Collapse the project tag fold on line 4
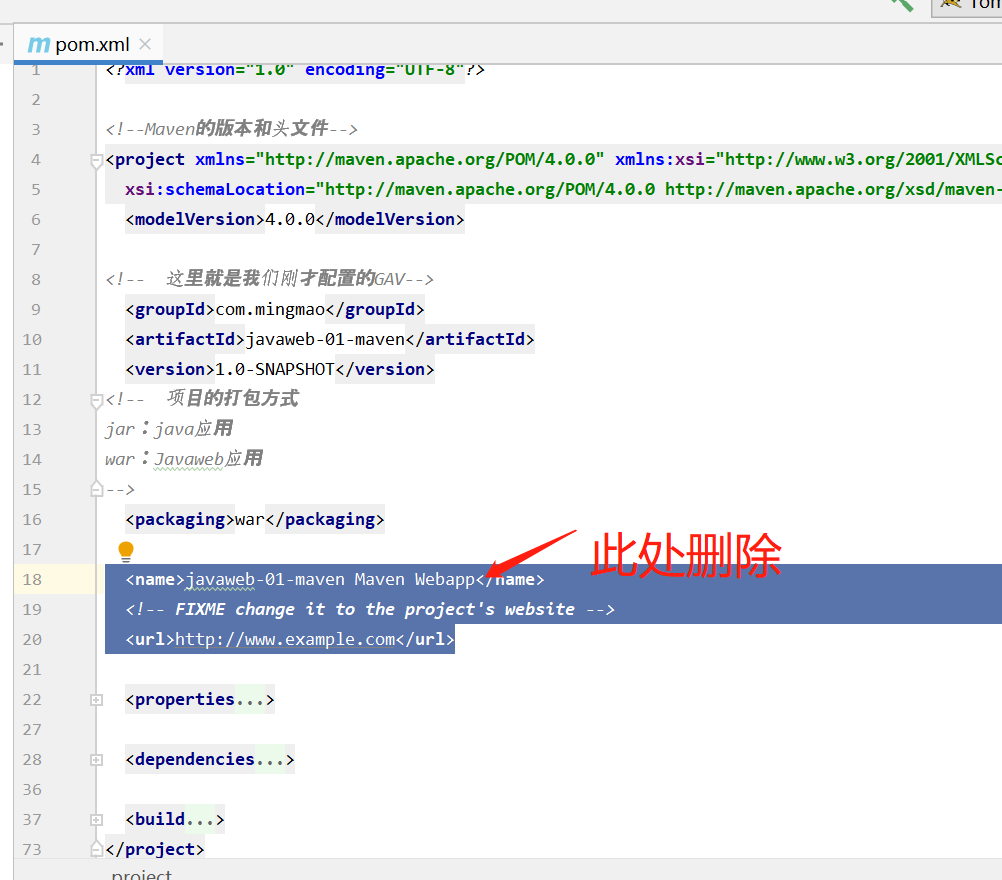Image resolution: width=1002 pixels, height=880 pixels. coord(96,160)
